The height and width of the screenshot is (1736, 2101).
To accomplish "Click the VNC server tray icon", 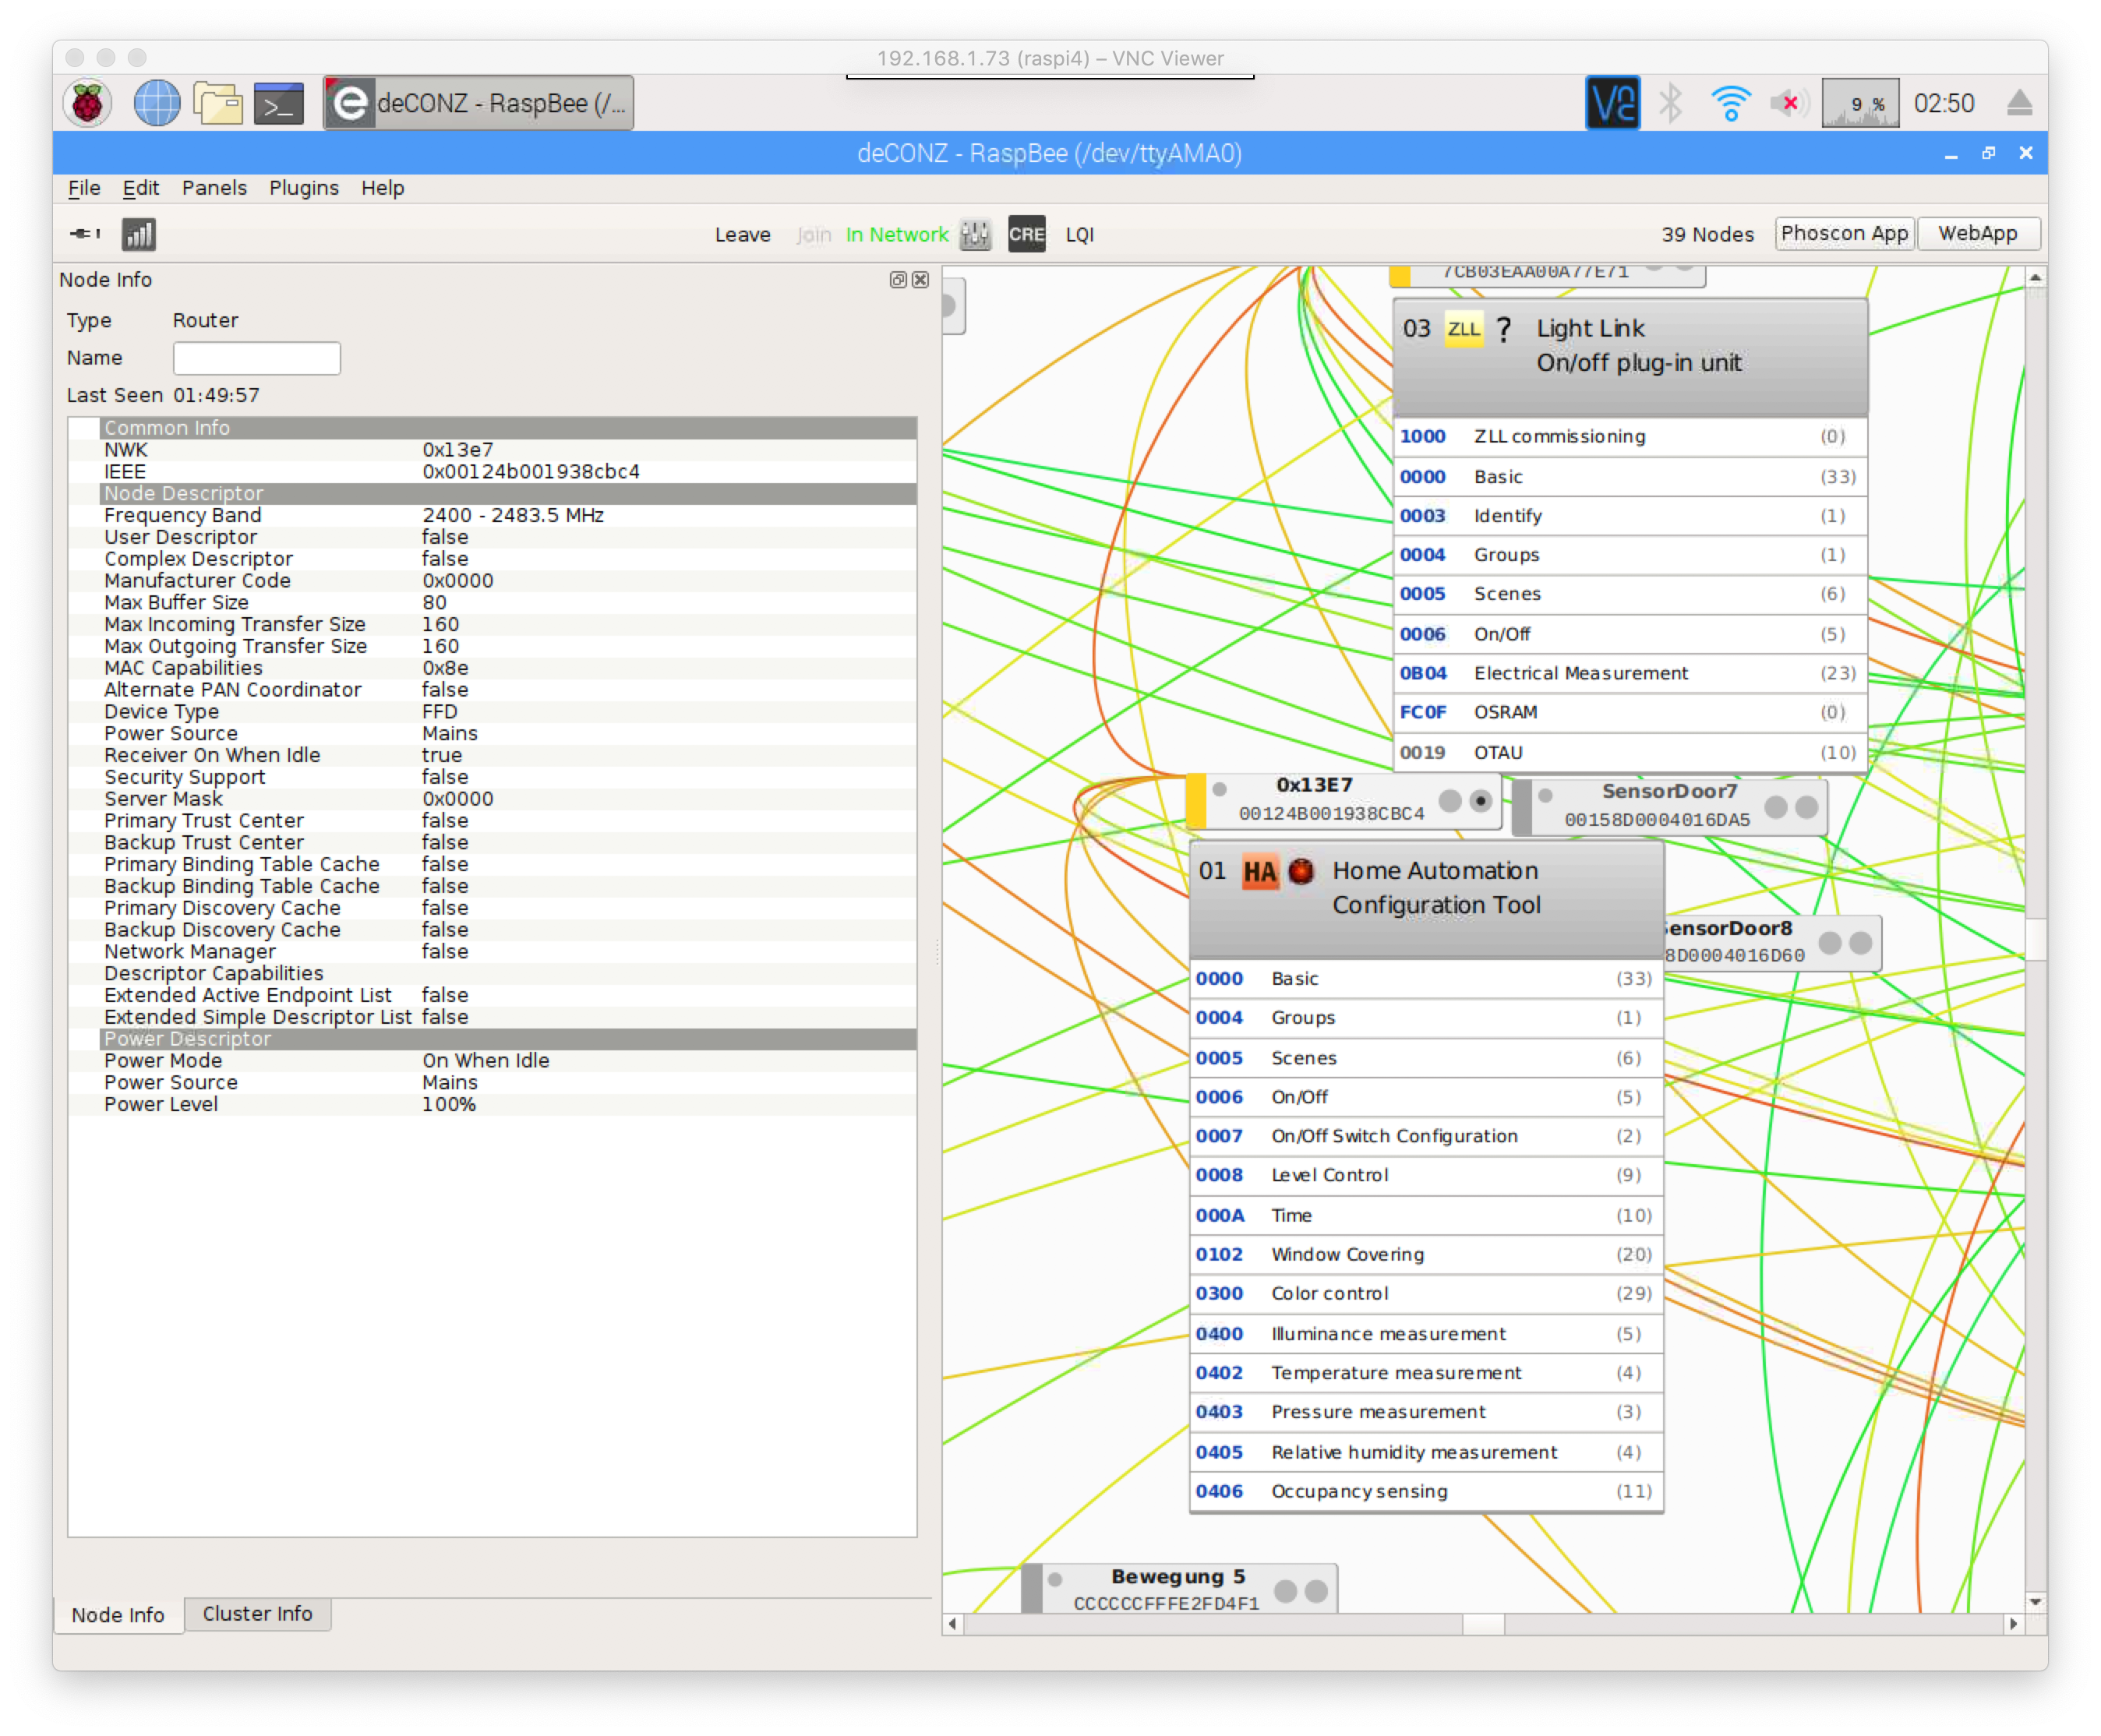I will point(1612,103).
